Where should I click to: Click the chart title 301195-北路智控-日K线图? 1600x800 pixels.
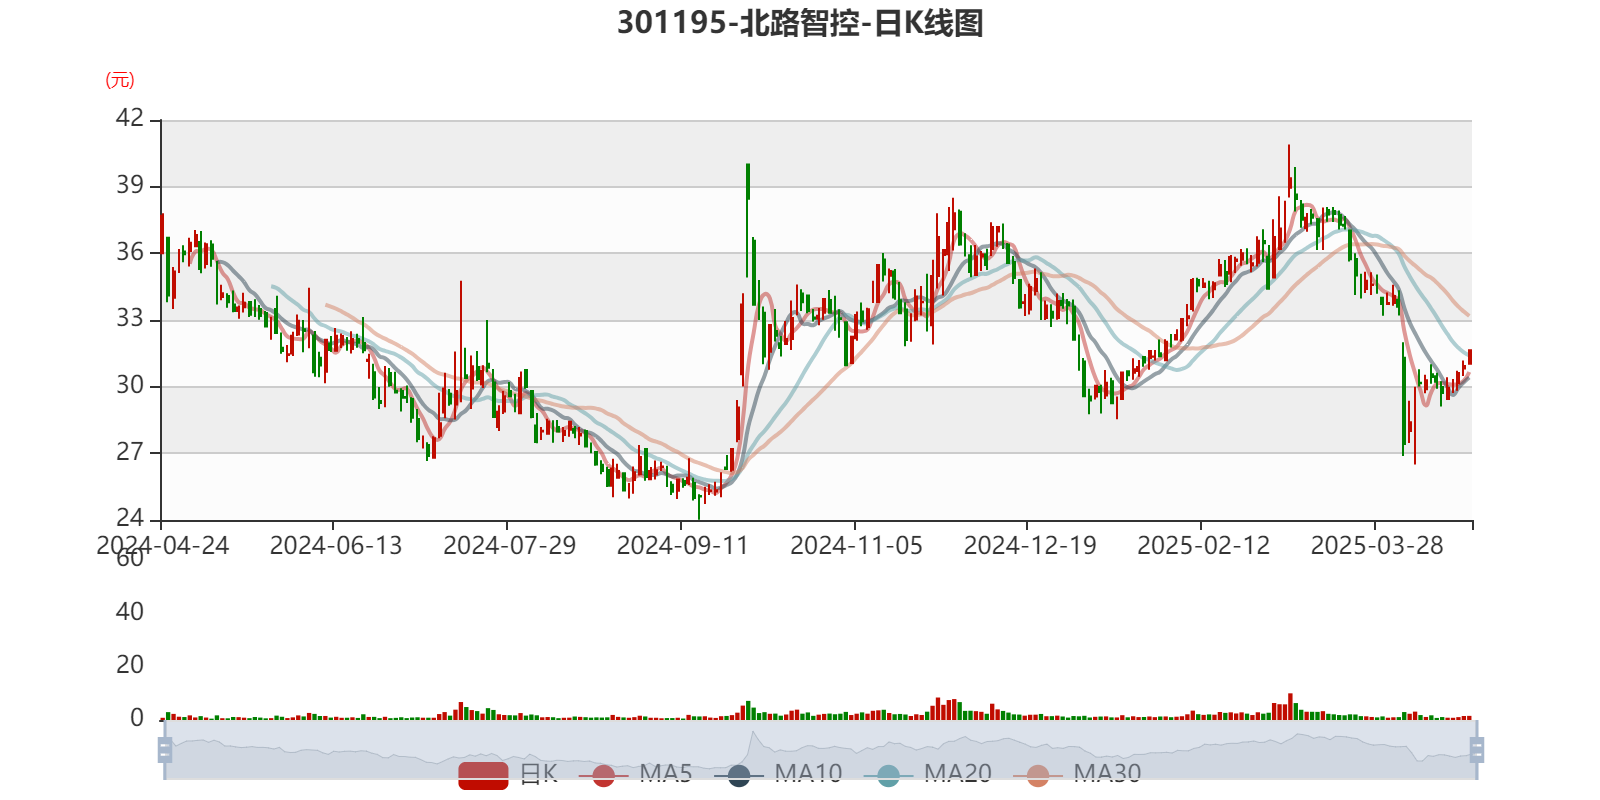coord(800,22)
